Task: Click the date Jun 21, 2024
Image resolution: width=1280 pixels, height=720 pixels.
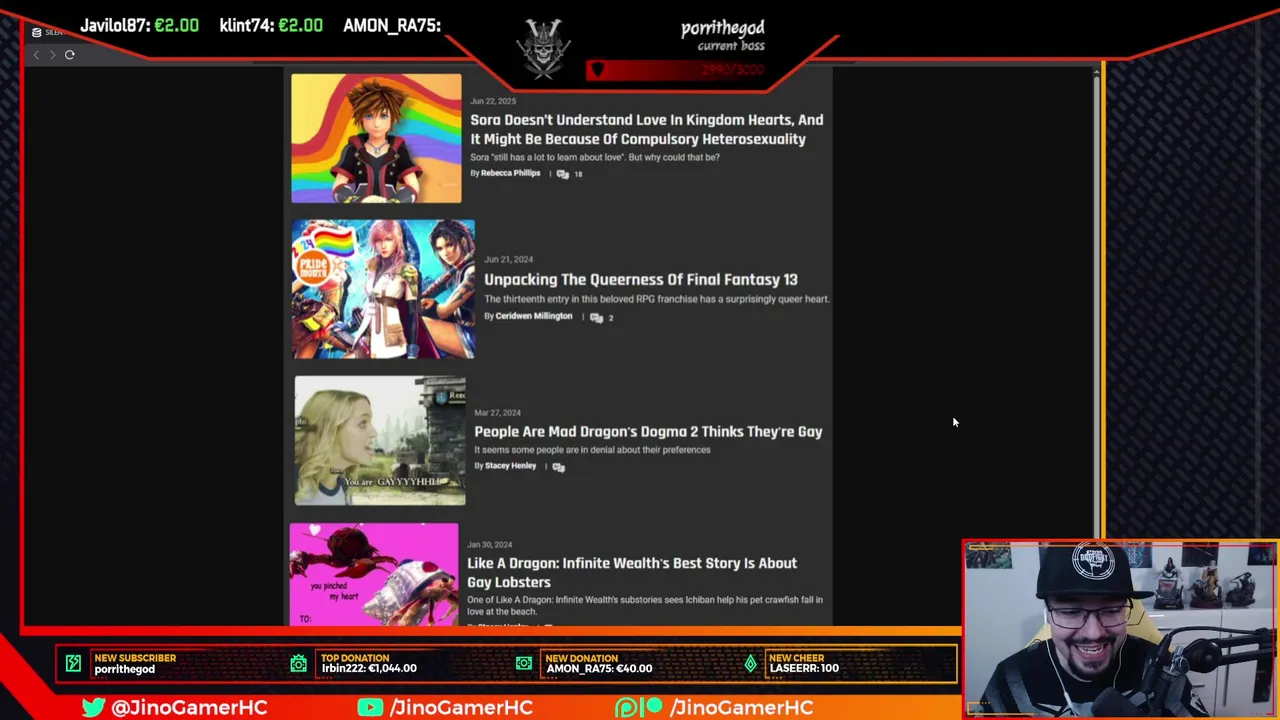Action: 508,259
